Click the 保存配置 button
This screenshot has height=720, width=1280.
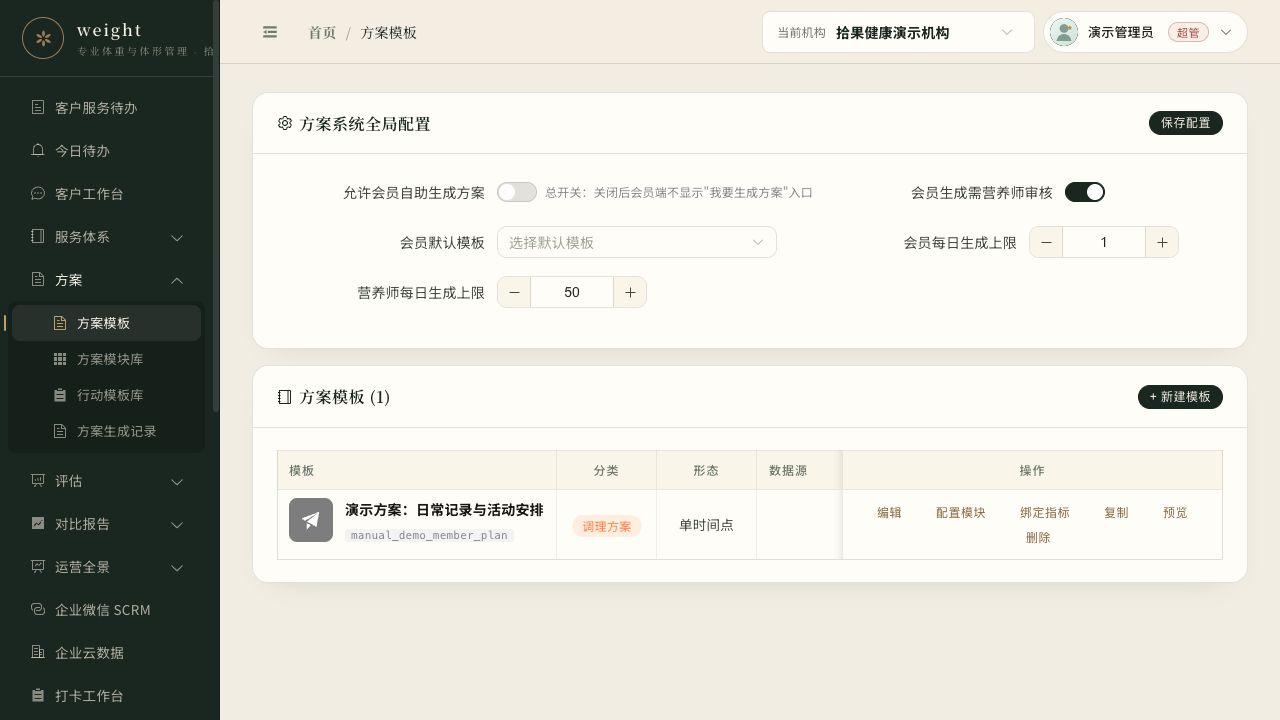click(x=1186, y=123)
